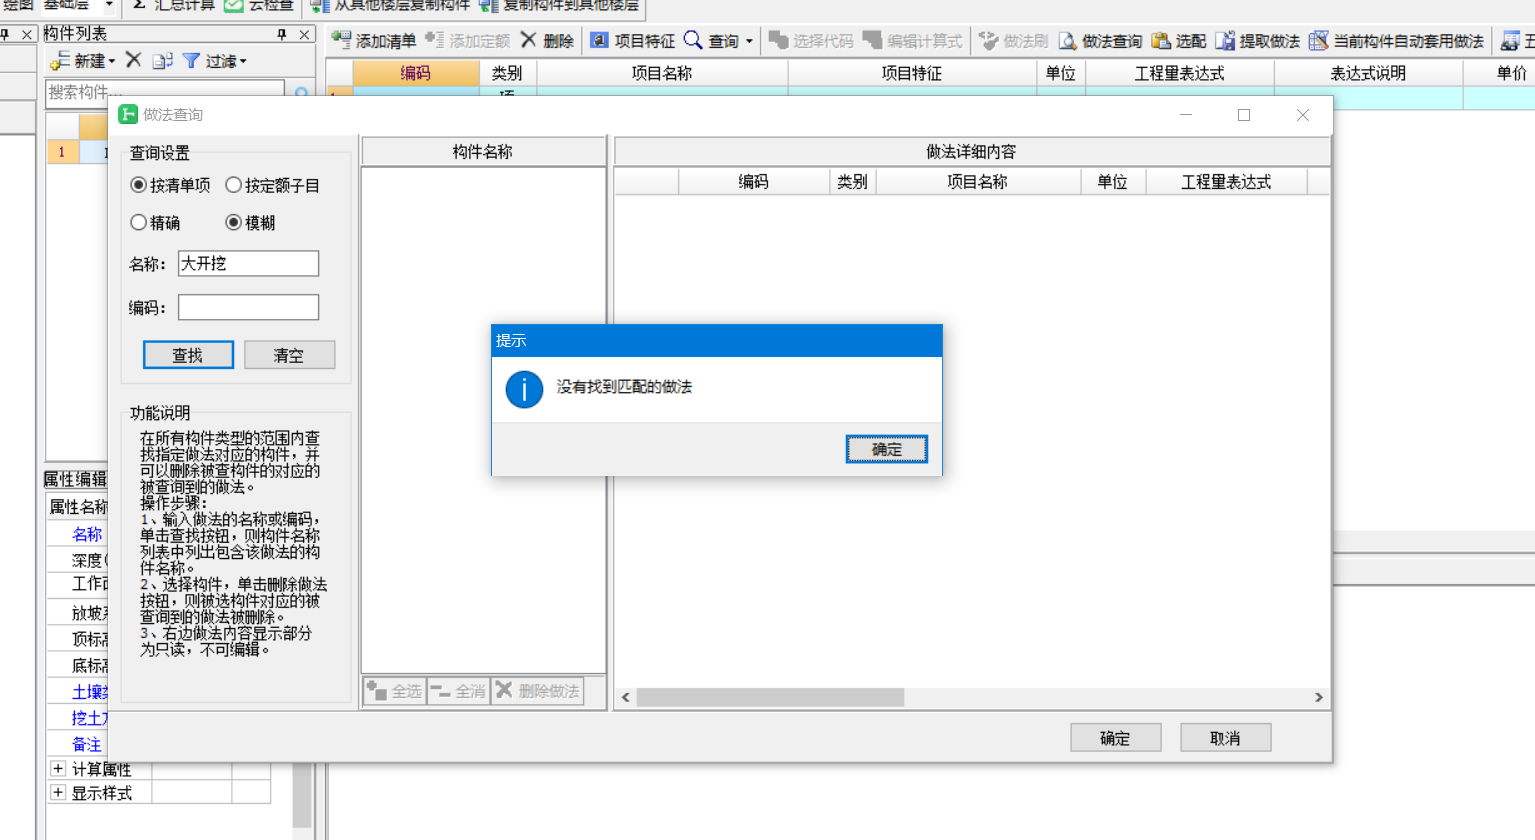Click 删除做法 below the 构件名称 list

[x=537, y=691]
